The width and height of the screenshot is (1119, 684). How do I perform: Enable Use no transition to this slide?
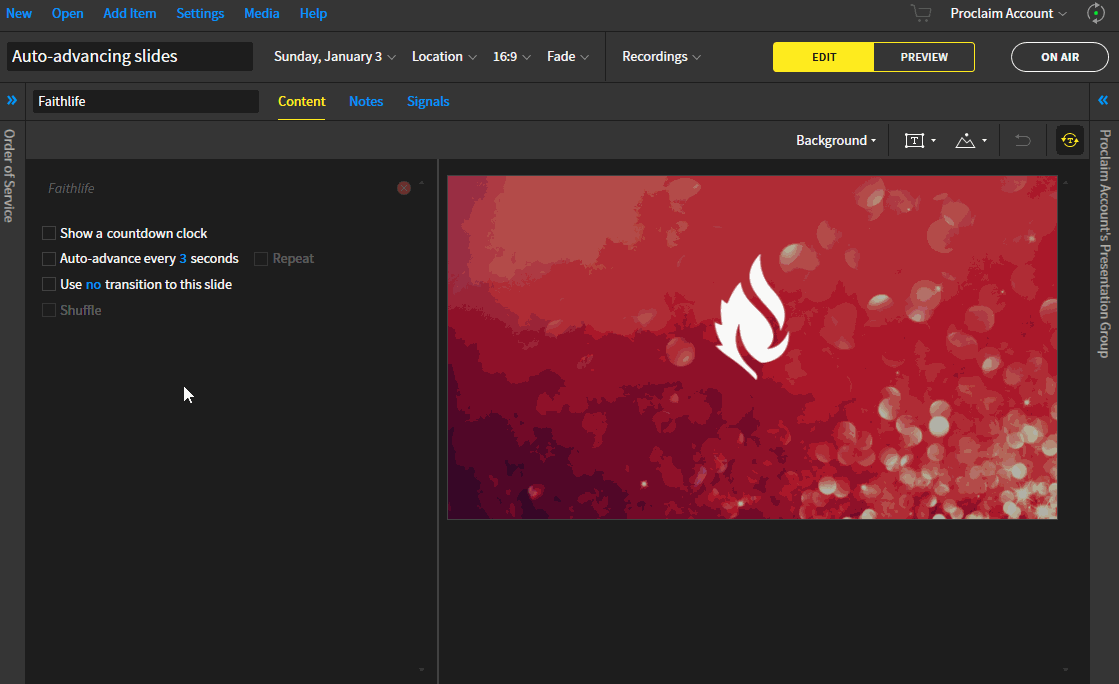click(49, 284)
